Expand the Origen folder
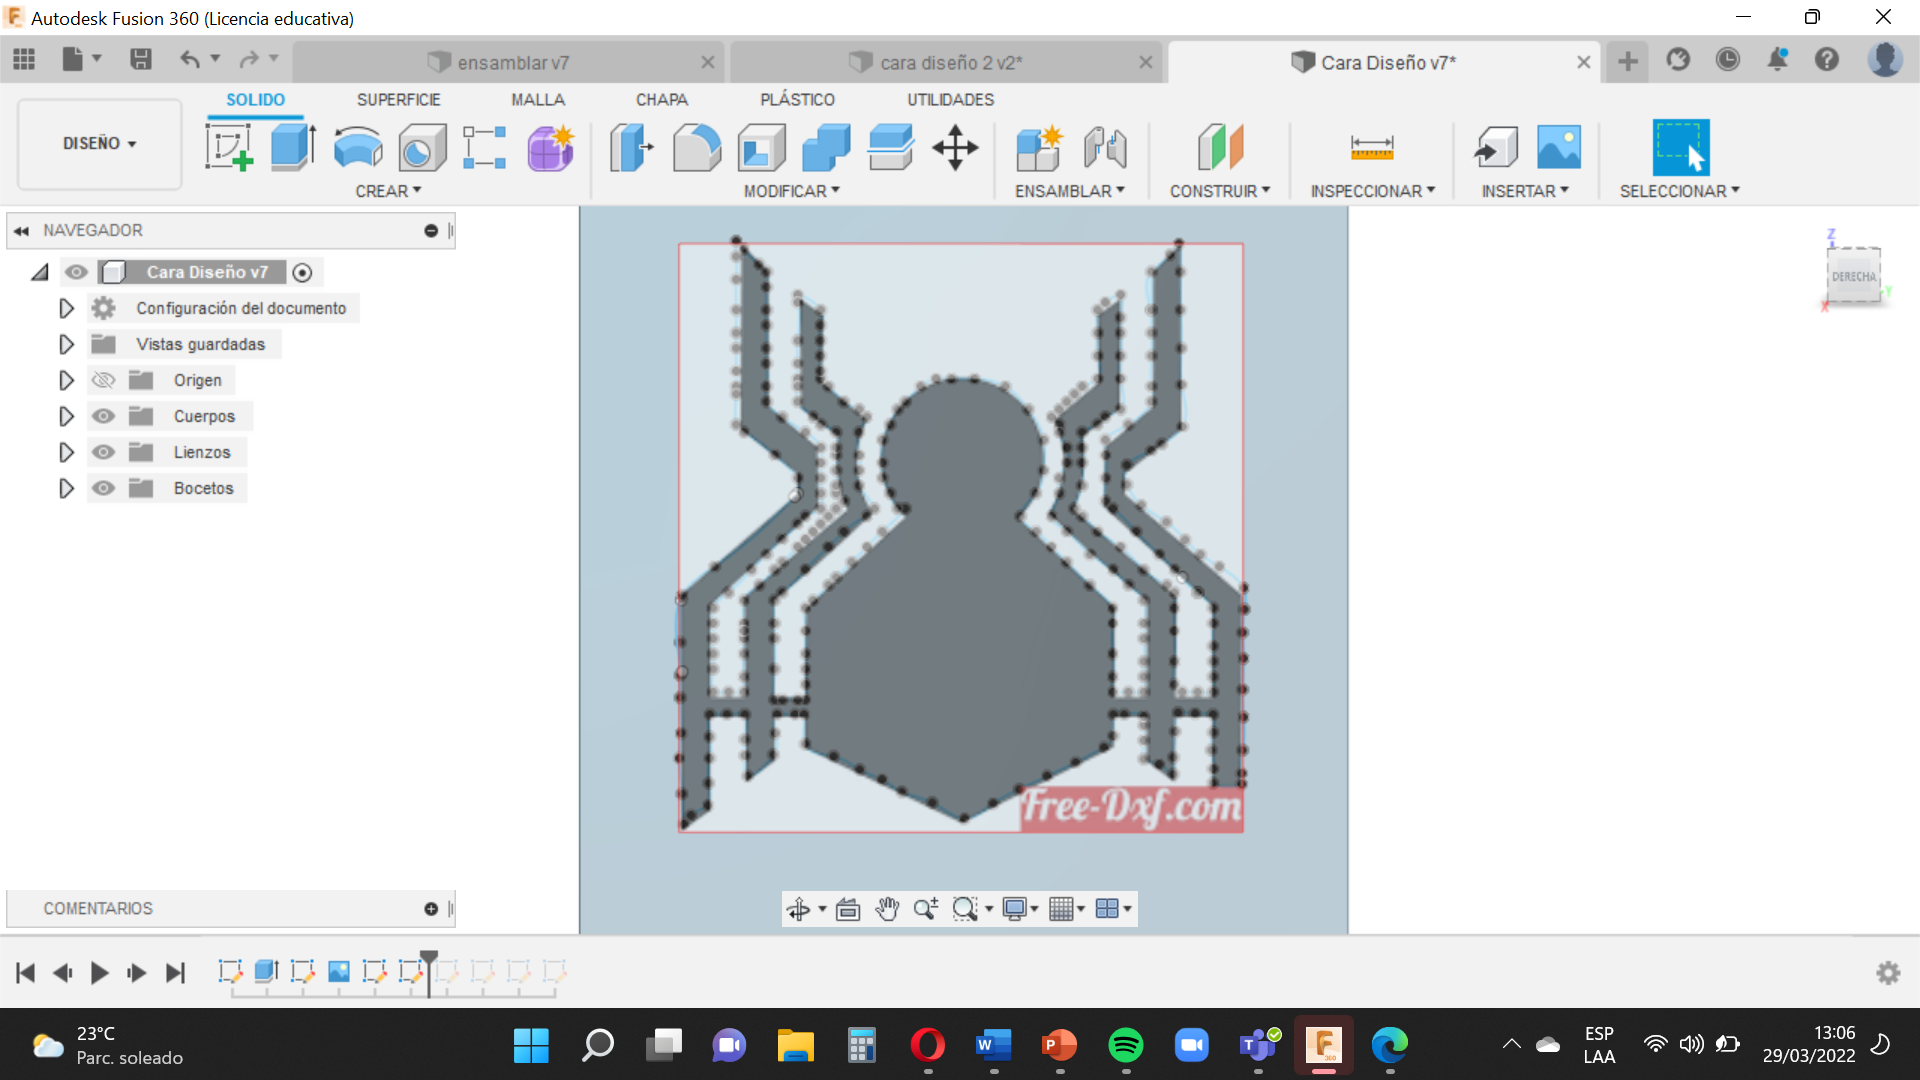 [66, 380]
